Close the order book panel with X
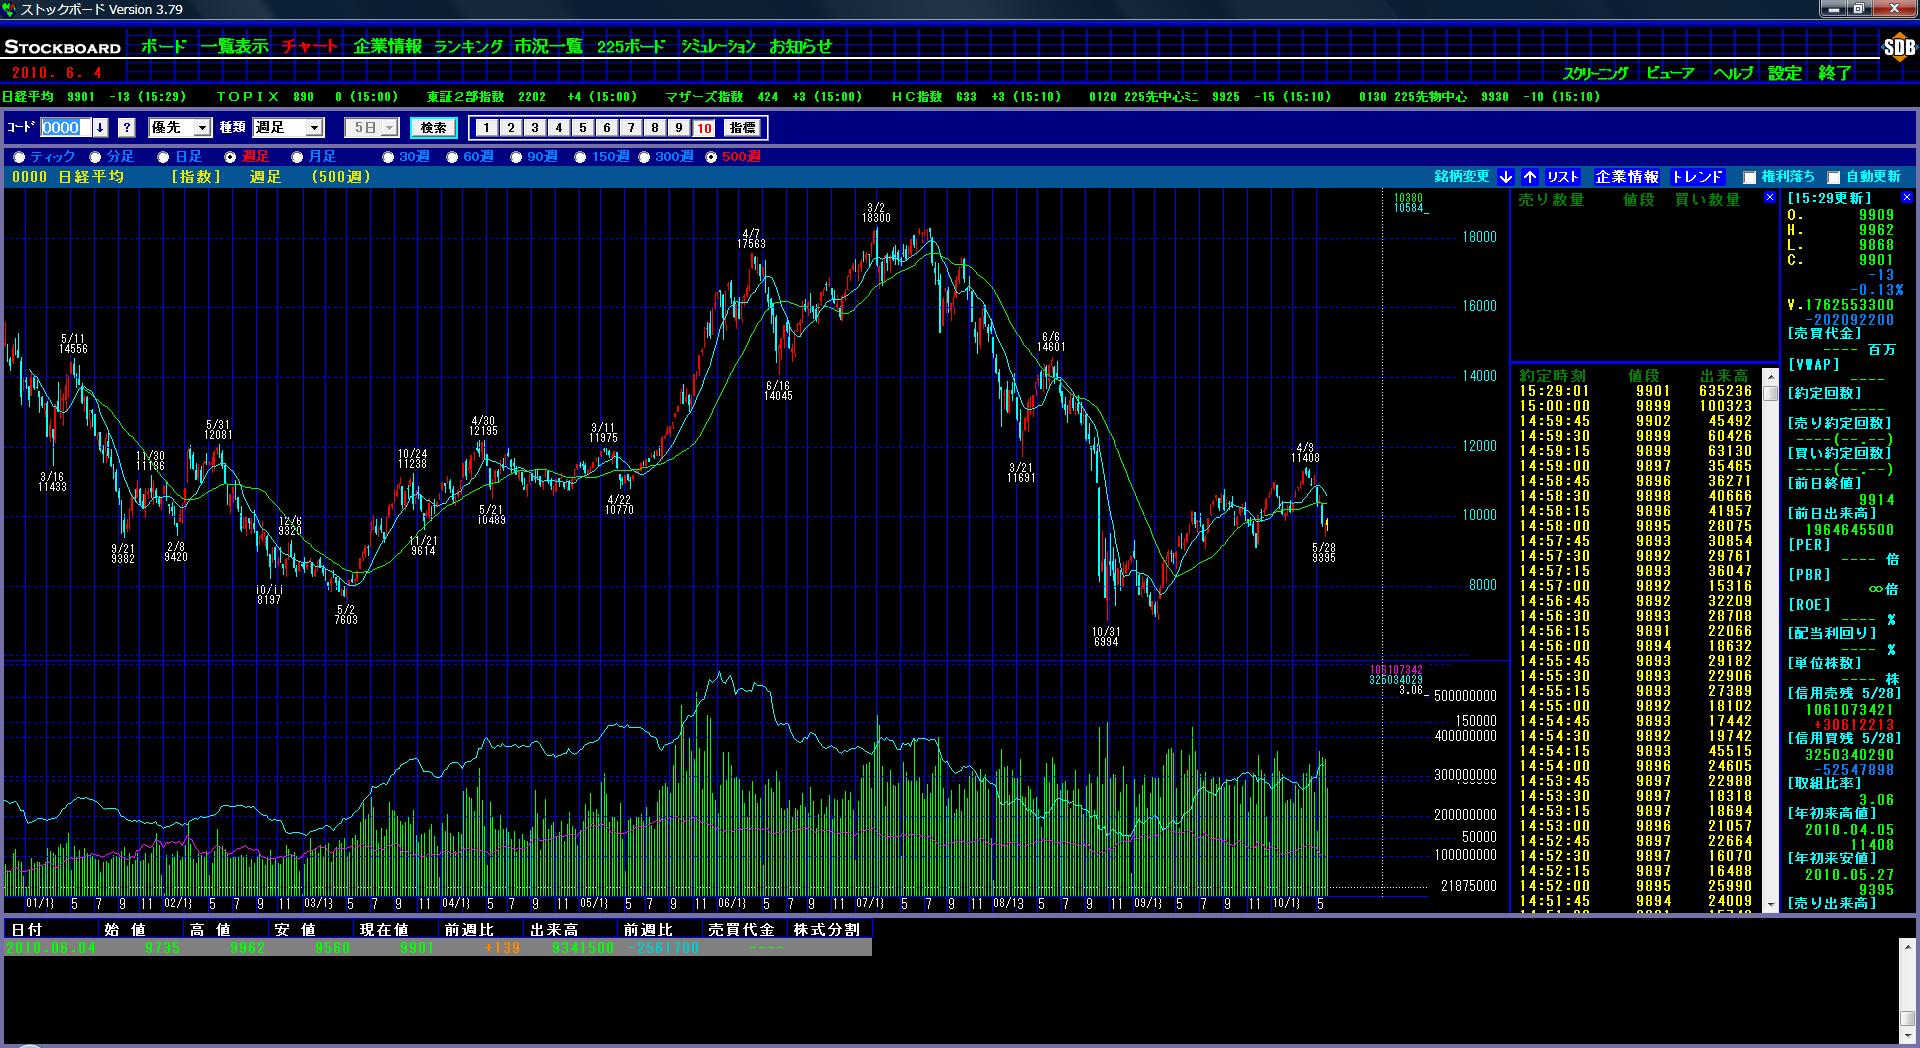Viewport: 1920px width, 1048px height. [1769, 198]
